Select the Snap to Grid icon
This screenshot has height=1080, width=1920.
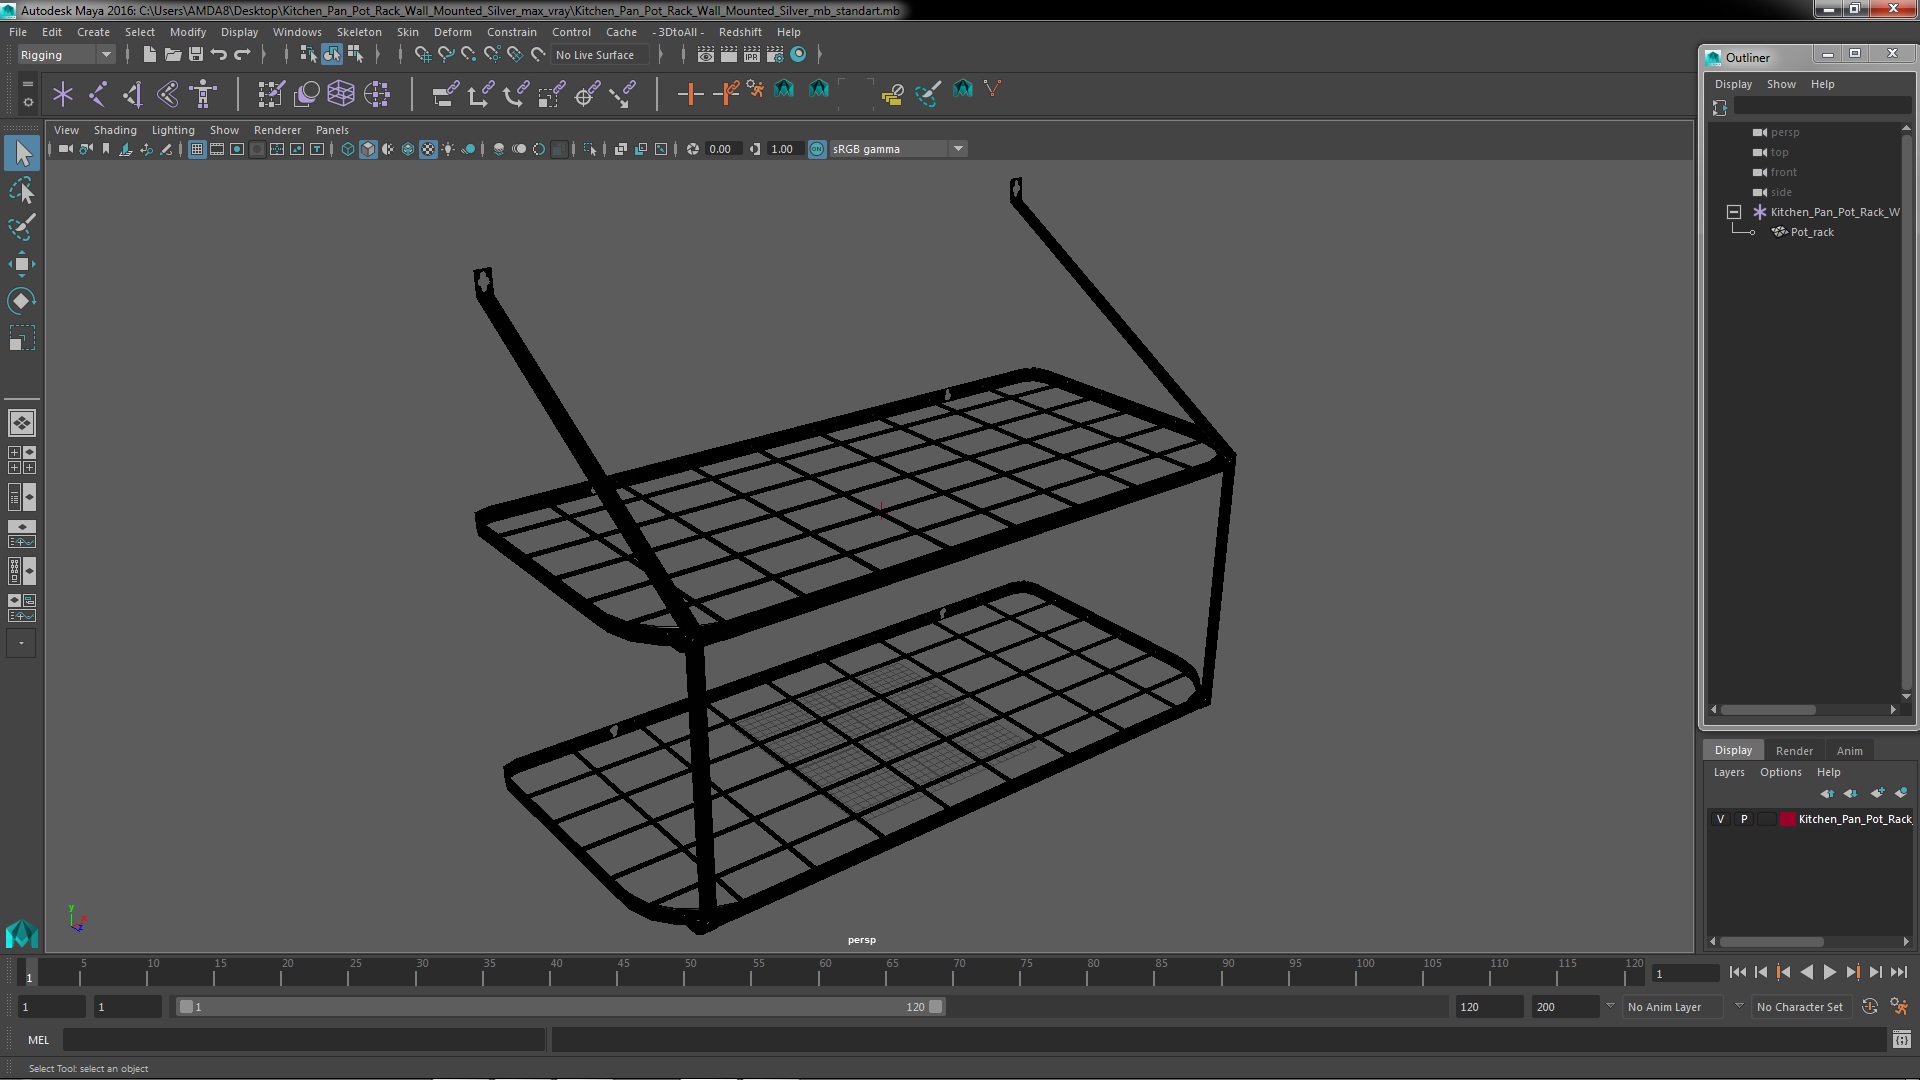click(x=423, y=54)
